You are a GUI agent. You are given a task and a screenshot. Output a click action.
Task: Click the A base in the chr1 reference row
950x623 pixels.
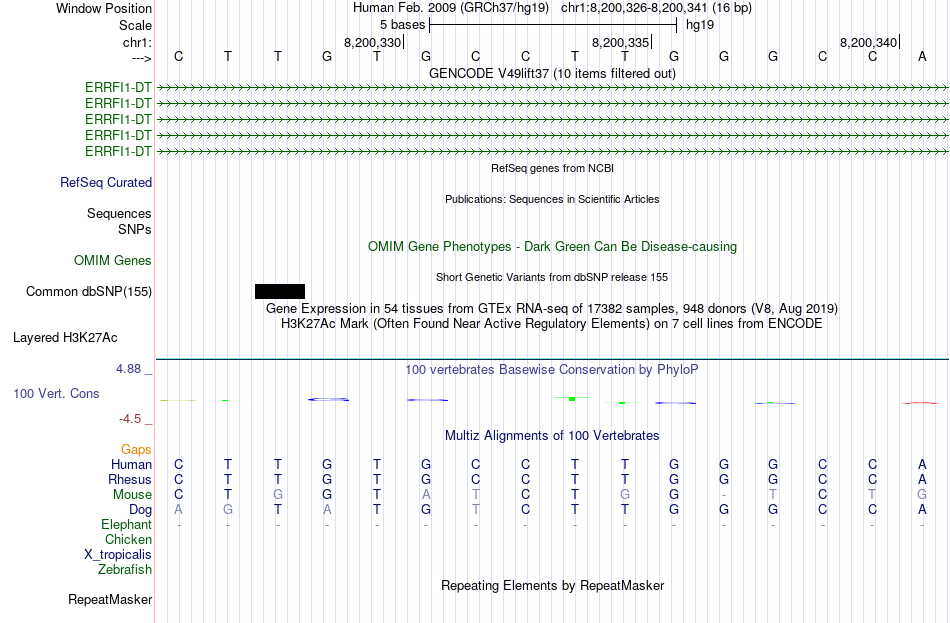coord(922,56)
